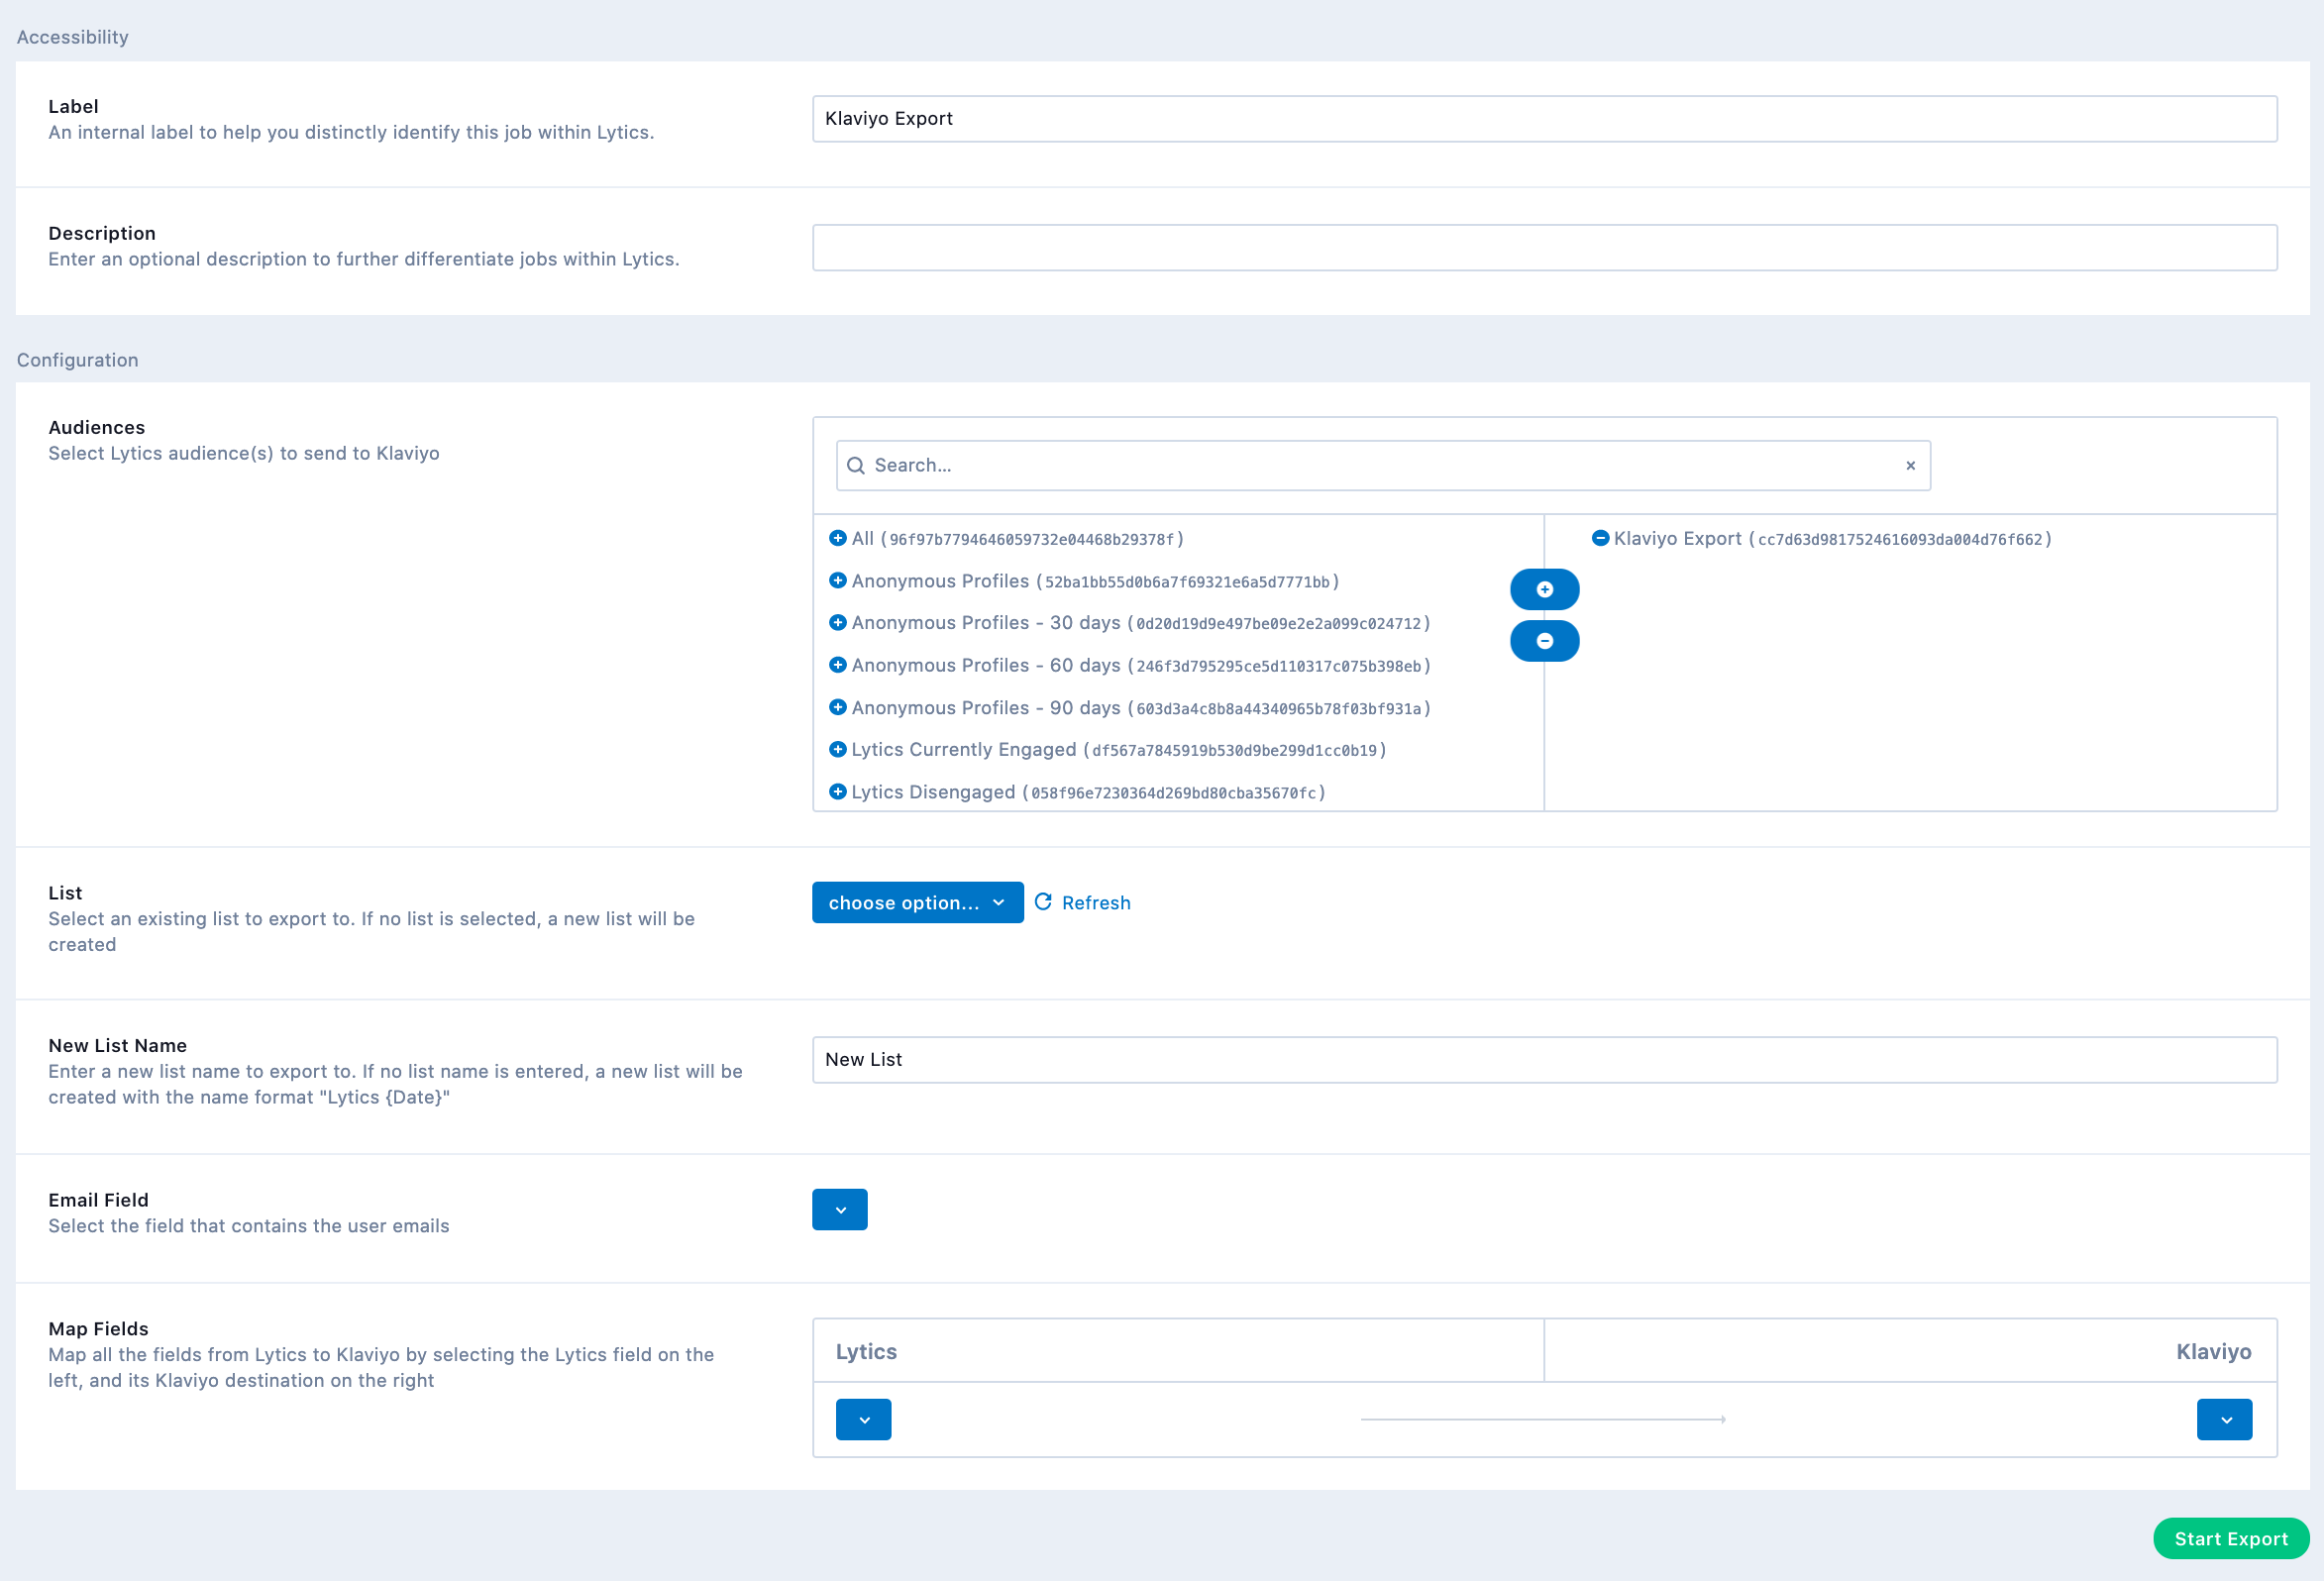The height and width of the screenshot is (1581, 2324).
Task: Clear the audience search with the x icon
Action: 1910,465
